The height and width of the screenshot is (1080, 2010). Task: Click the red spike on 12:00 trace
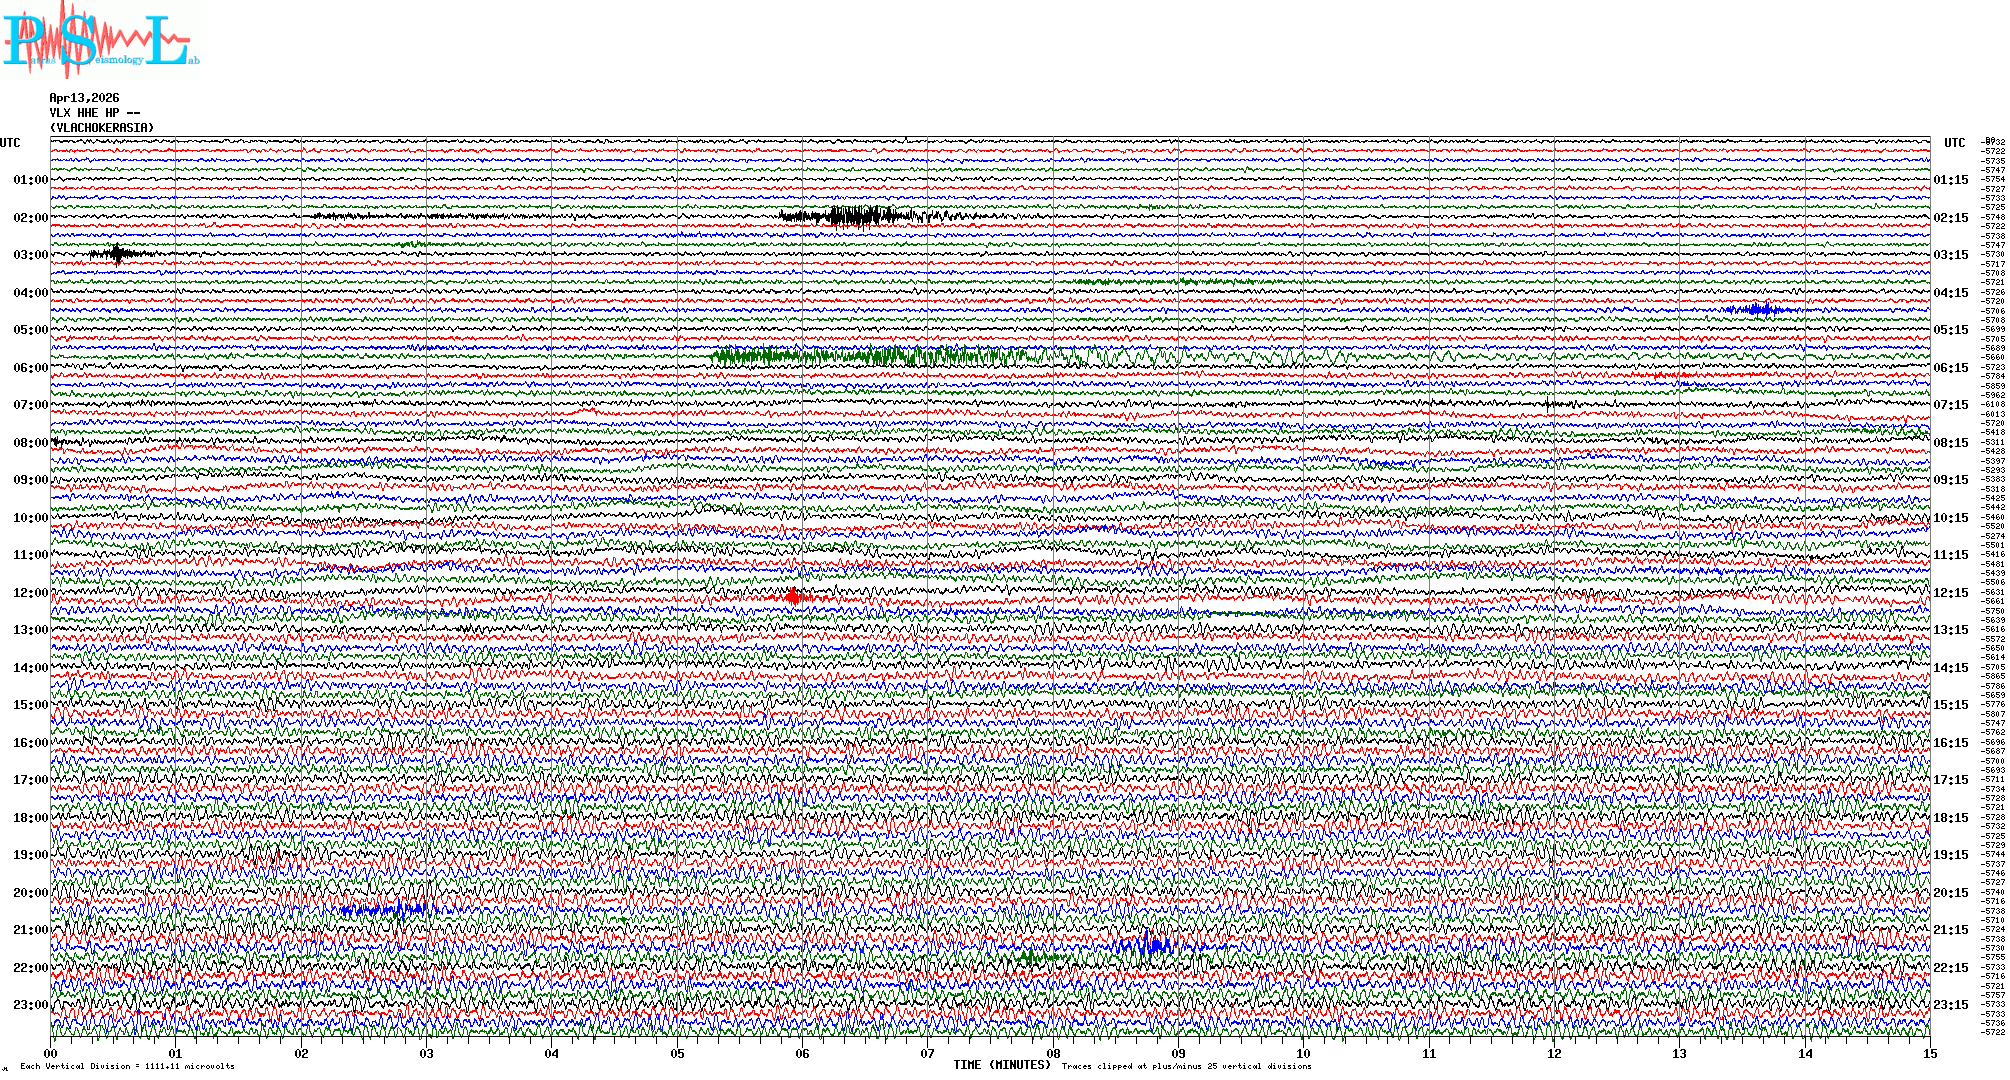click(793, 597)
